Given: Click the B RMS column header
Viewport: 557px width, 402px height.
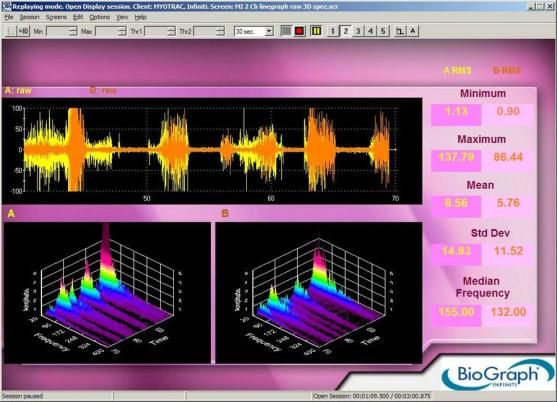Looking at the screenshot, I should 507,70.
